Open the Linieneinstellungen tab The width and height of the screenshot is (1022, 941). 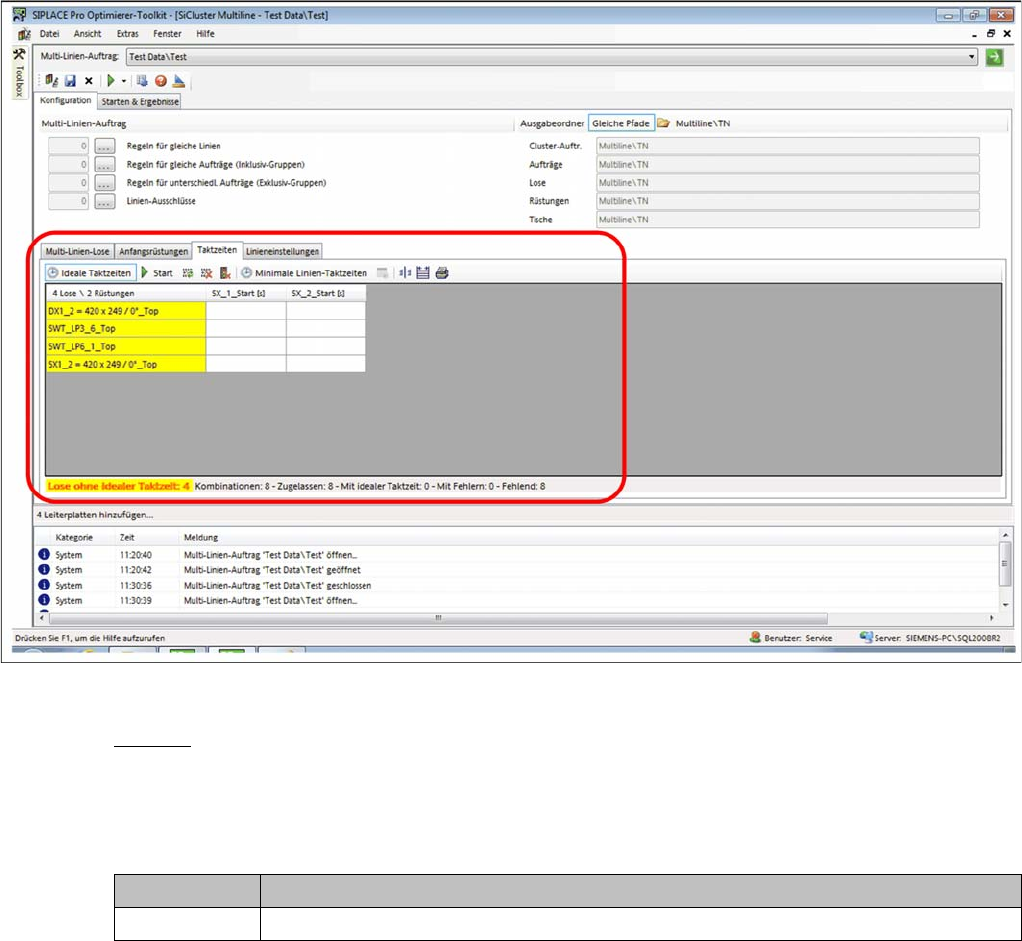pos(282,252)
